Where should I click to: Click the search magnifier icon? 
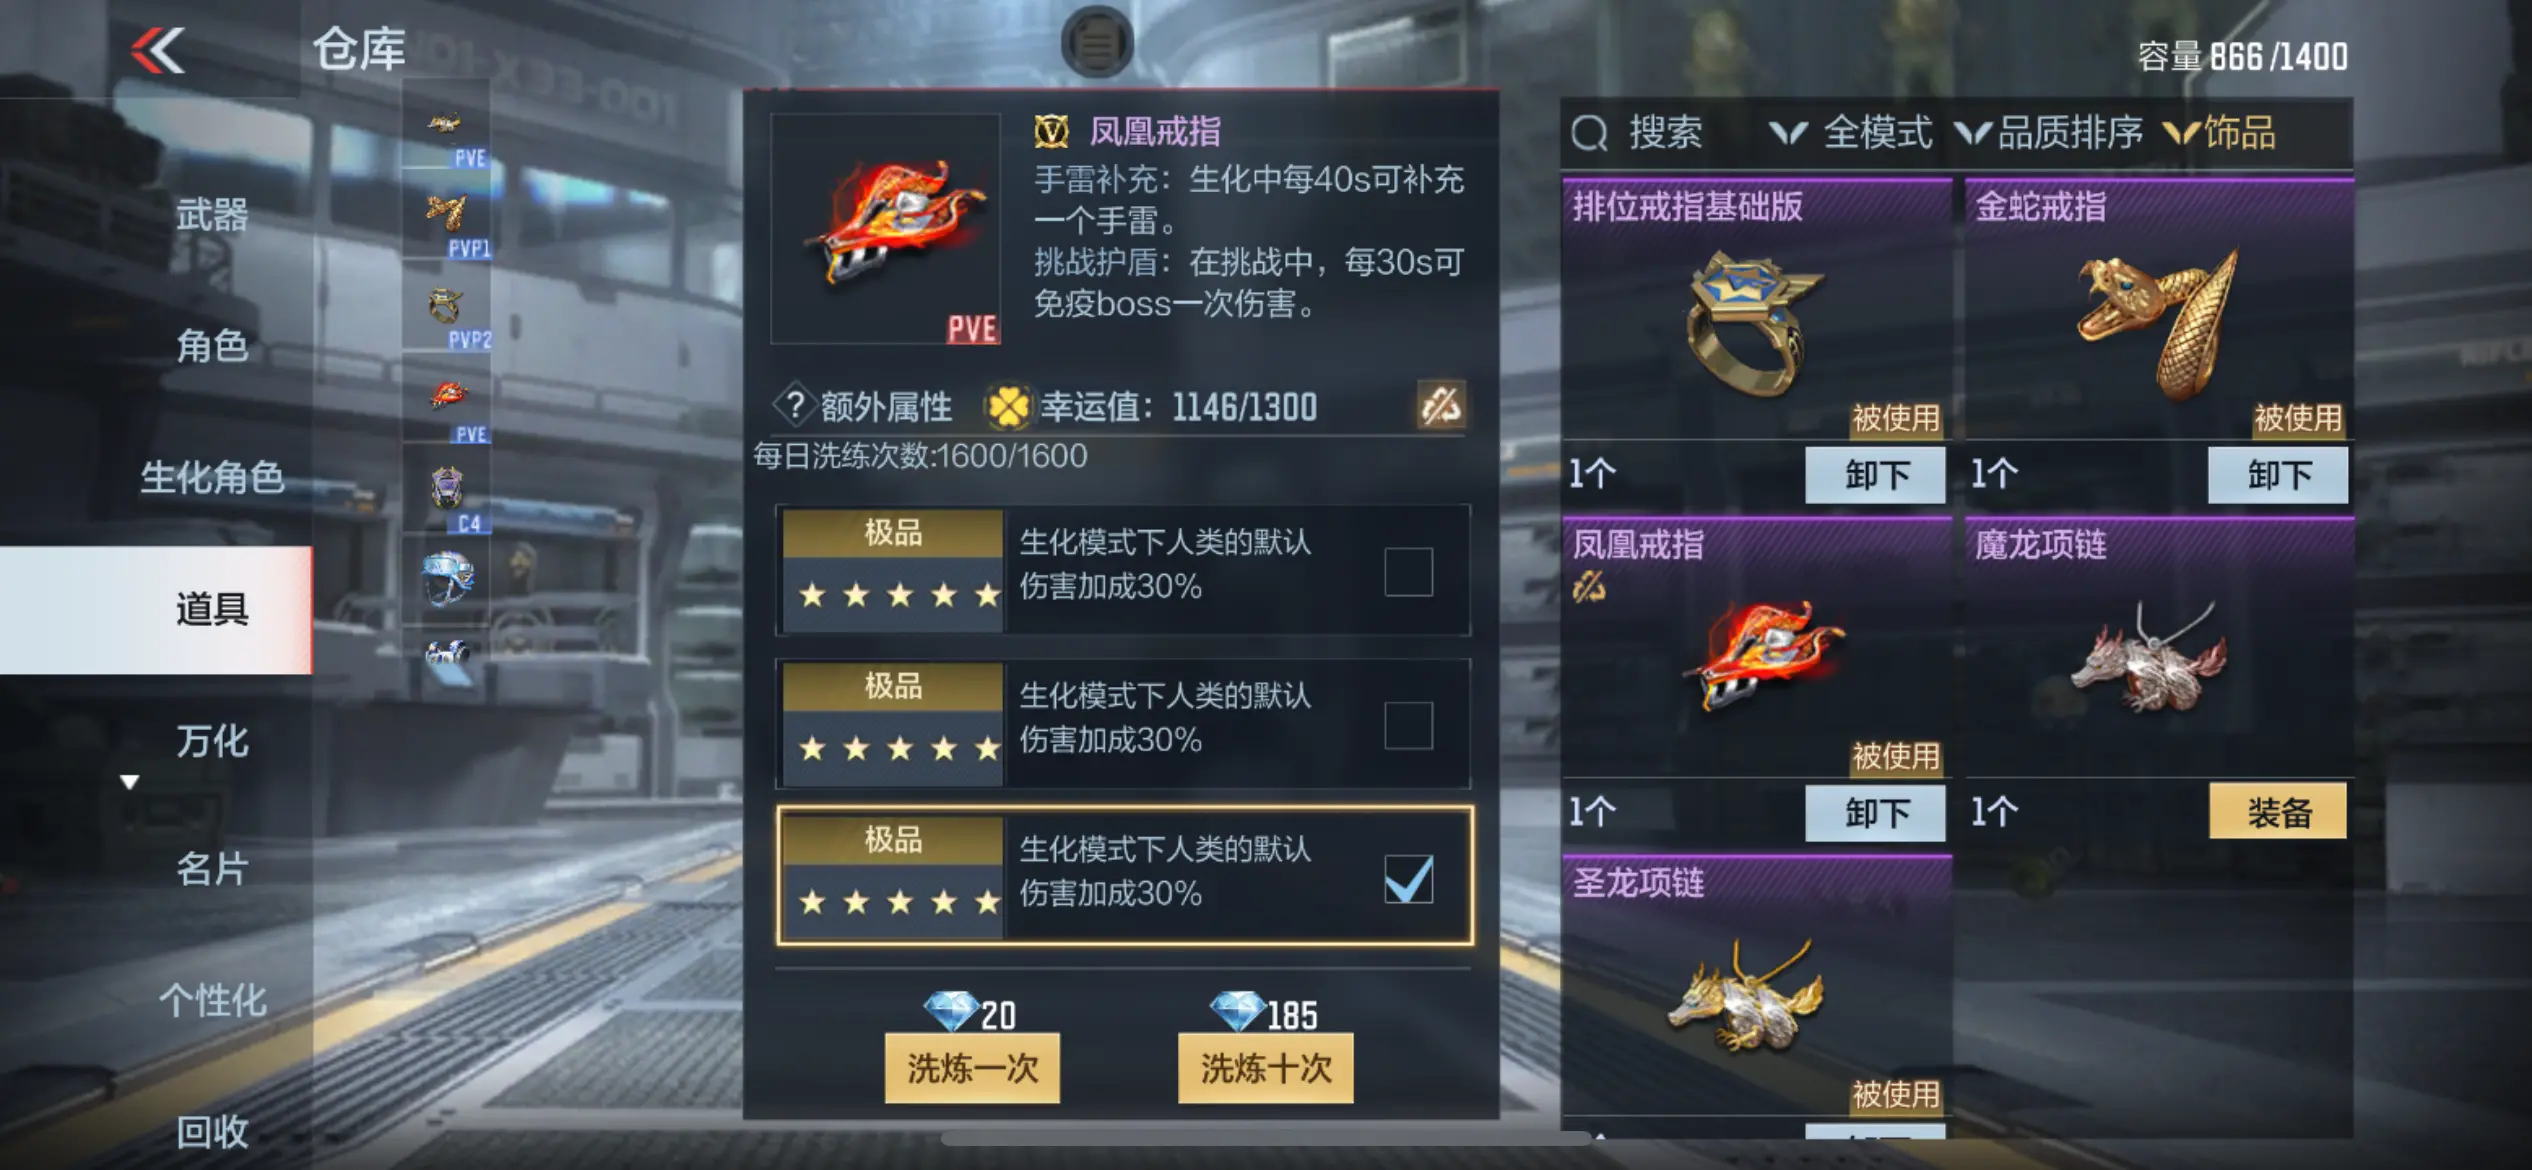click(x=1589, y=132)
